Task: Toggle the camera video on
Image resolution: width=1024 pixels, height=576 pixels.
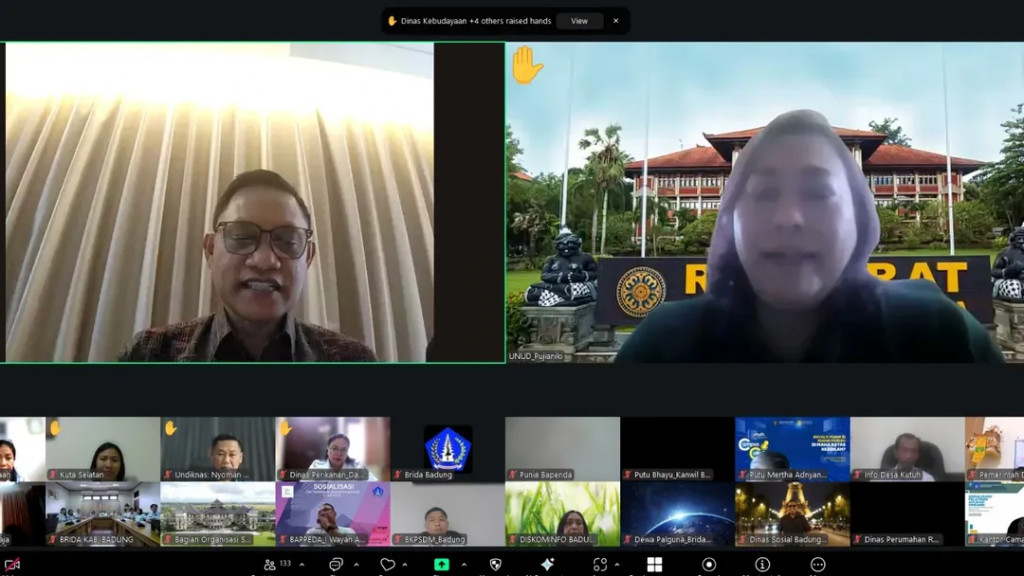Action: coord(12,565)
